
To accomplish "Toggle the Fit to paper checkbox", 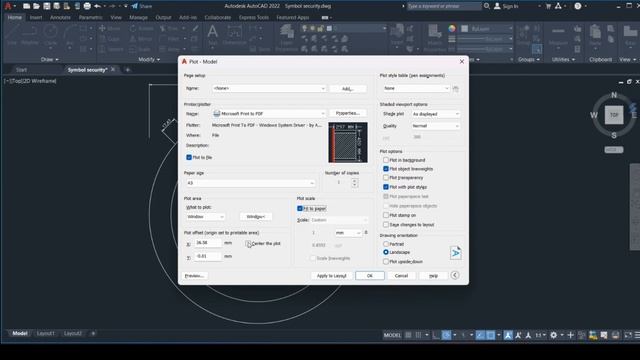I will [x=300, y=209].
